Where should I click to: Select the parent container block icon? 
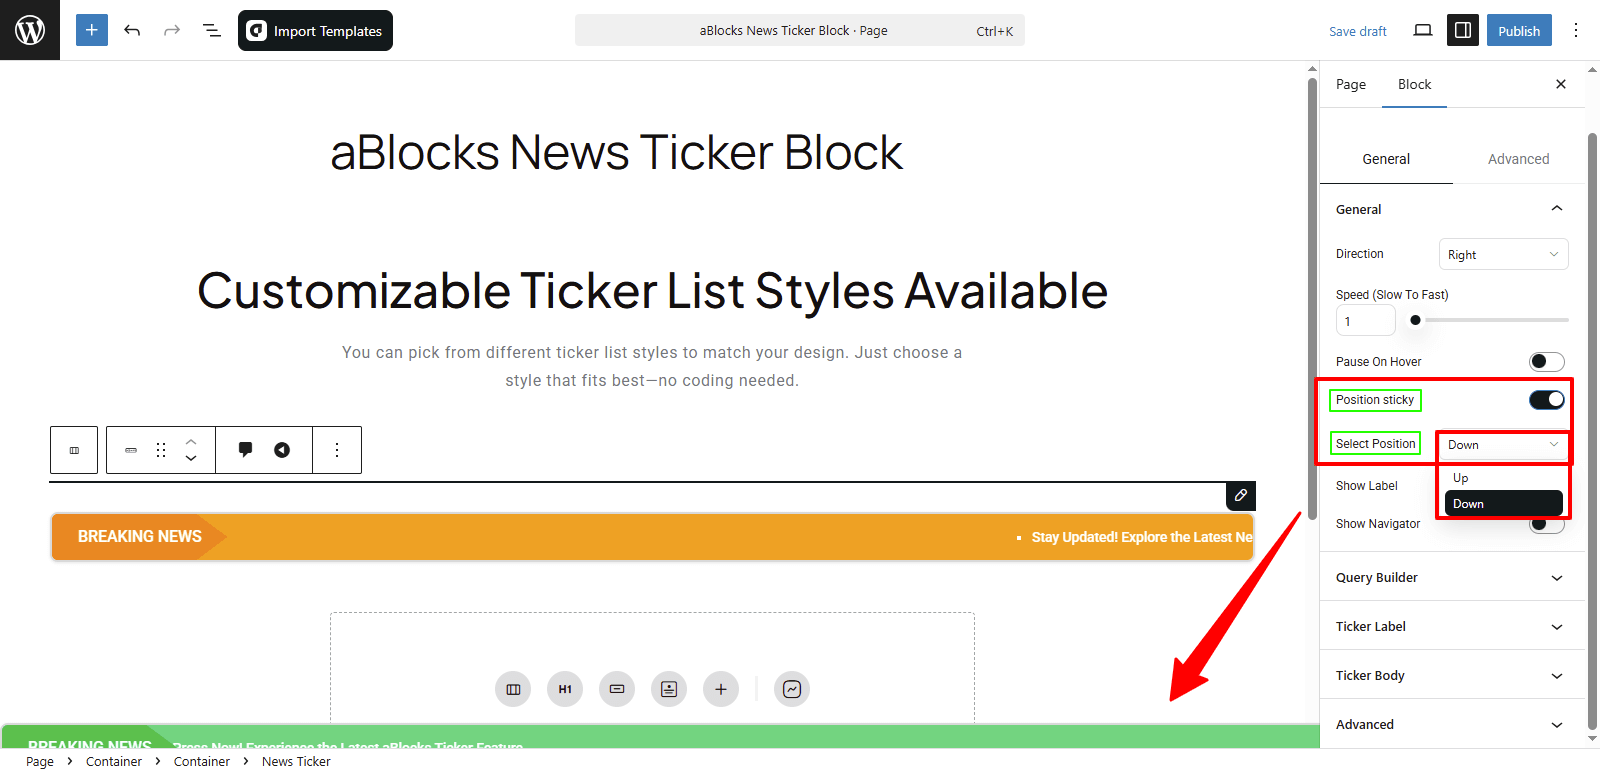(x=74, y=450)
